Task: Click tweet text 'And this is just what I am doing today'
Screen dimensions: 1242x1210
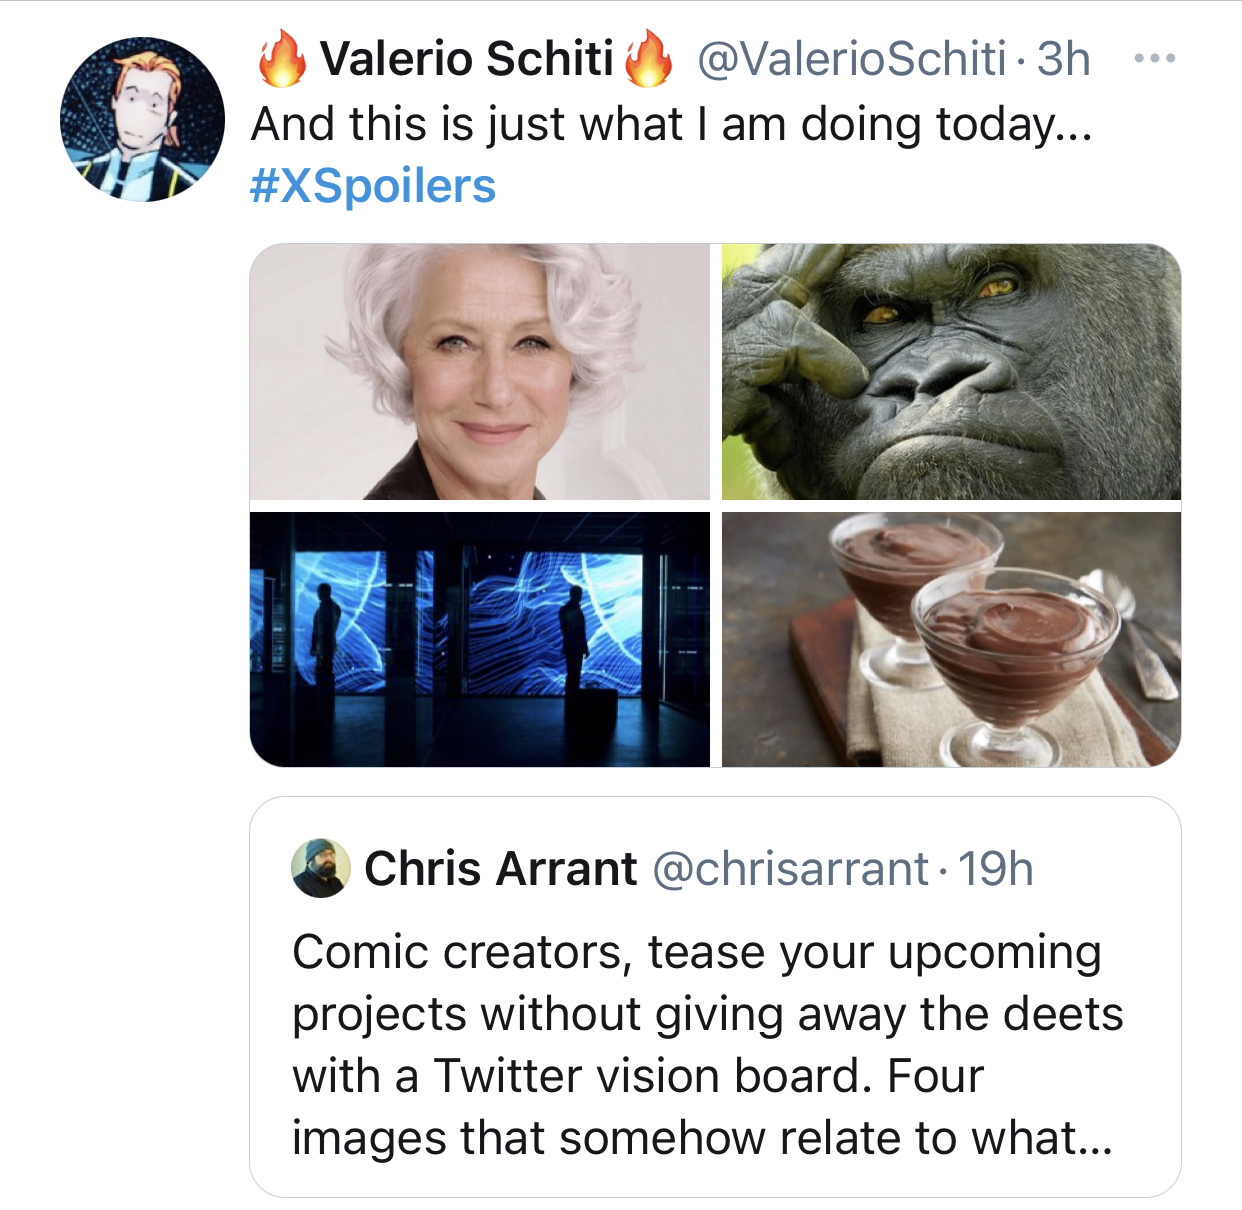Action: (x=670, y=125)
